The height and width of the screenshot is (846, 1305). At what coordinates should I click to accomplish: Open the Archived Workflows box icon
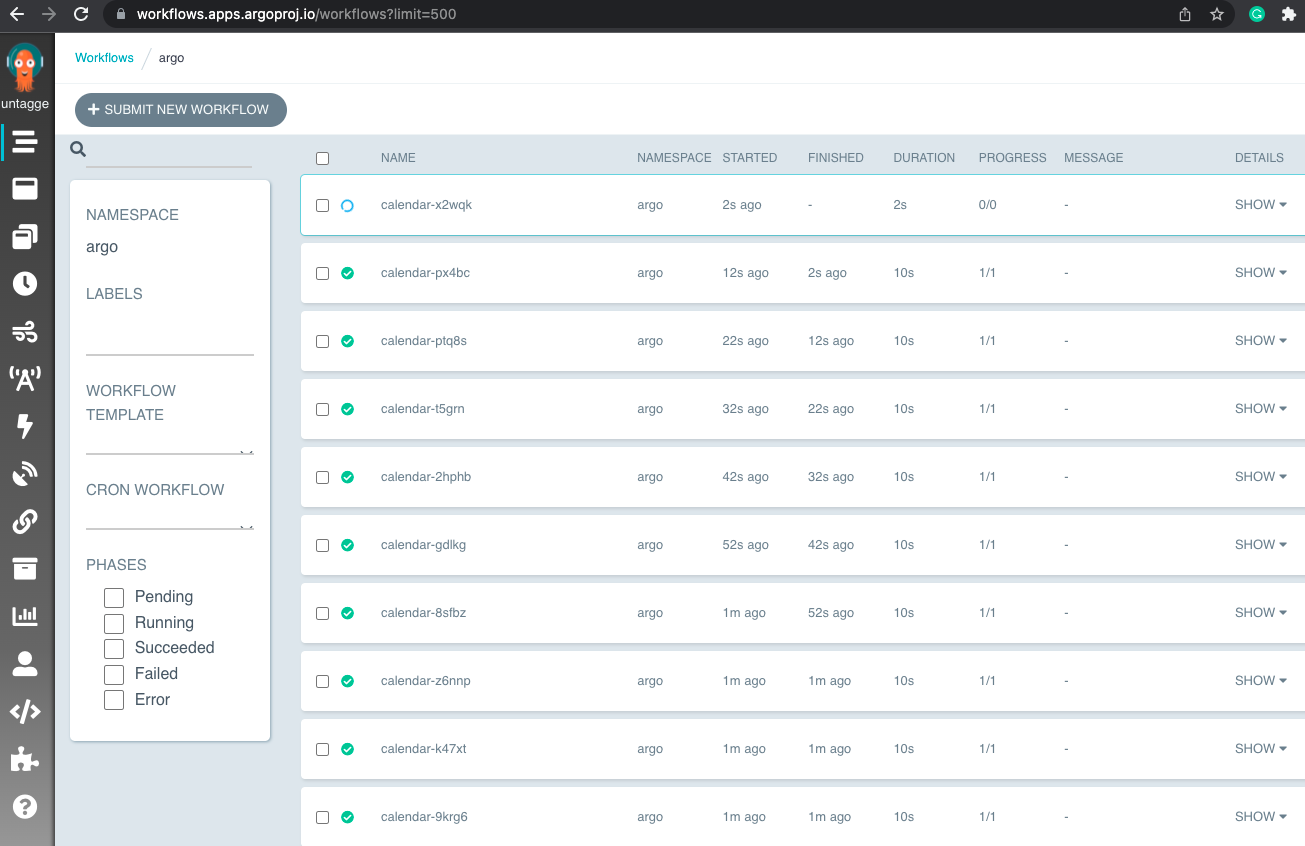(25, 569)
